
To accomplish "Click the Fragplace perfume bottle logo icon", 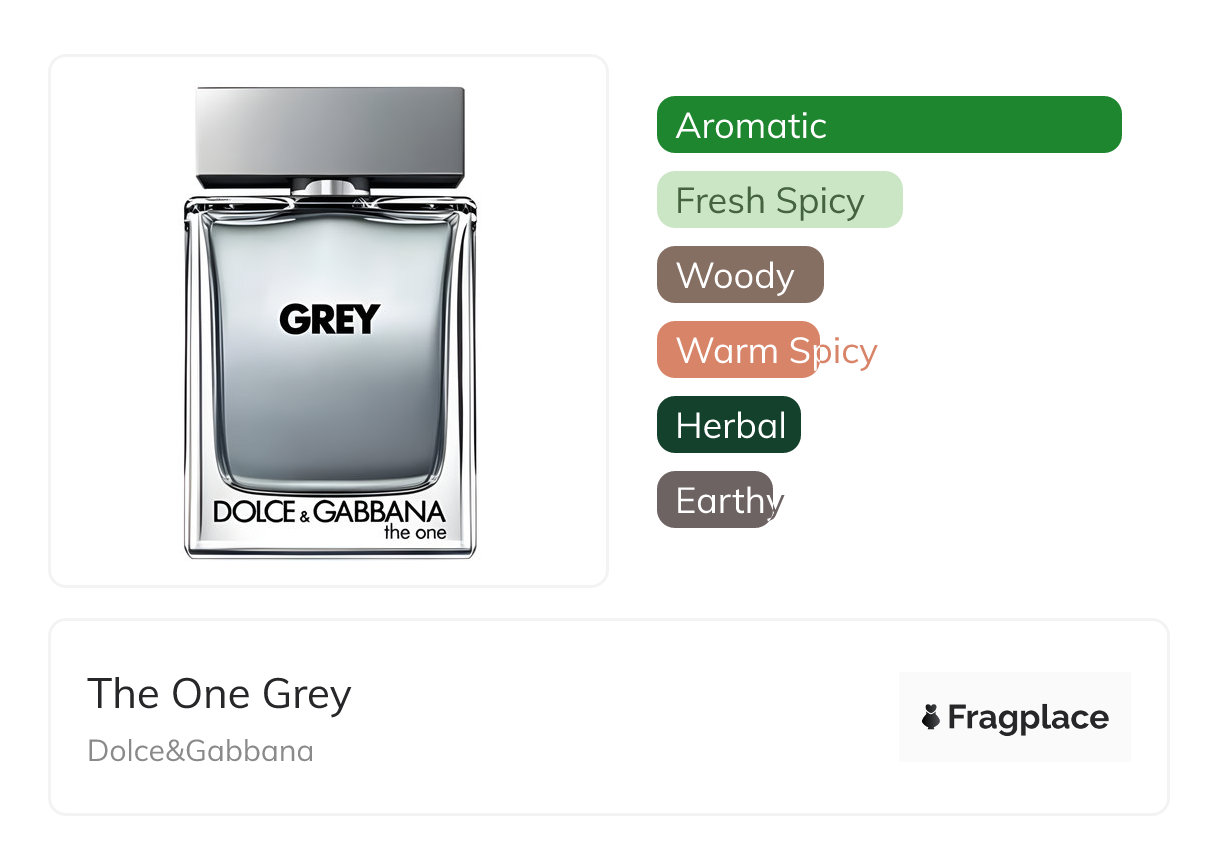I will coord(931,717).
